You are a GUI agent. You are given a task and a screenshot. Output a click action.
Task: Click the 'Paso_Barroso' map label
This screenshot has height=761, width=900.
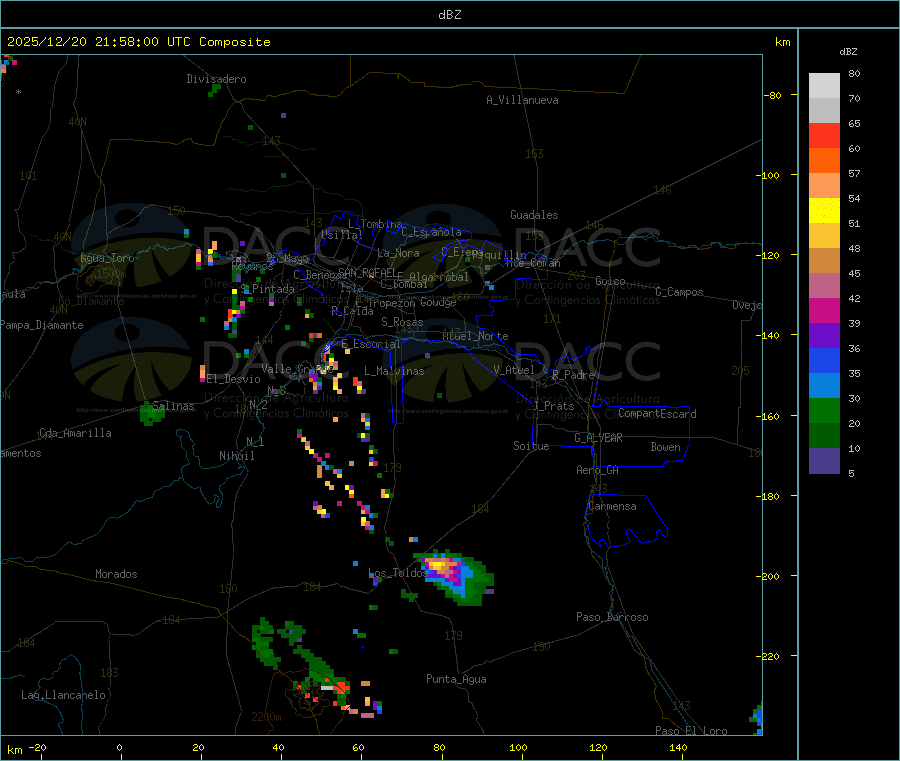(612, 617)
